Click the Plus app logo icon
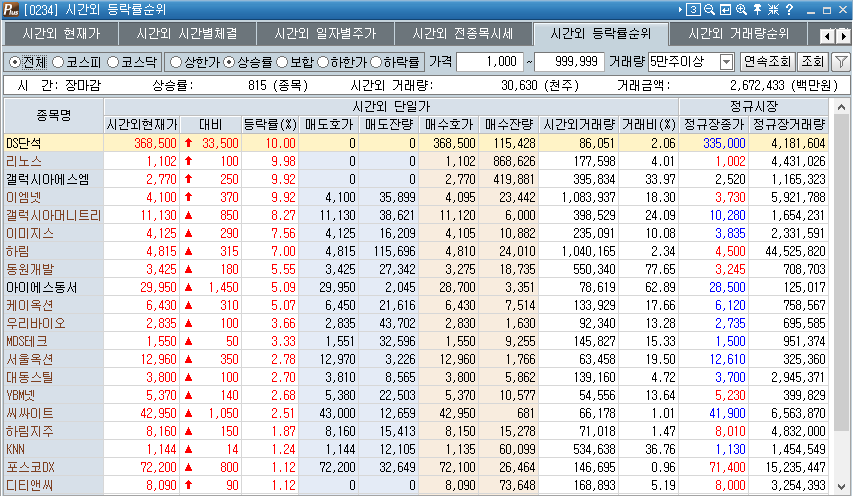853x496 pixels. 11,10
